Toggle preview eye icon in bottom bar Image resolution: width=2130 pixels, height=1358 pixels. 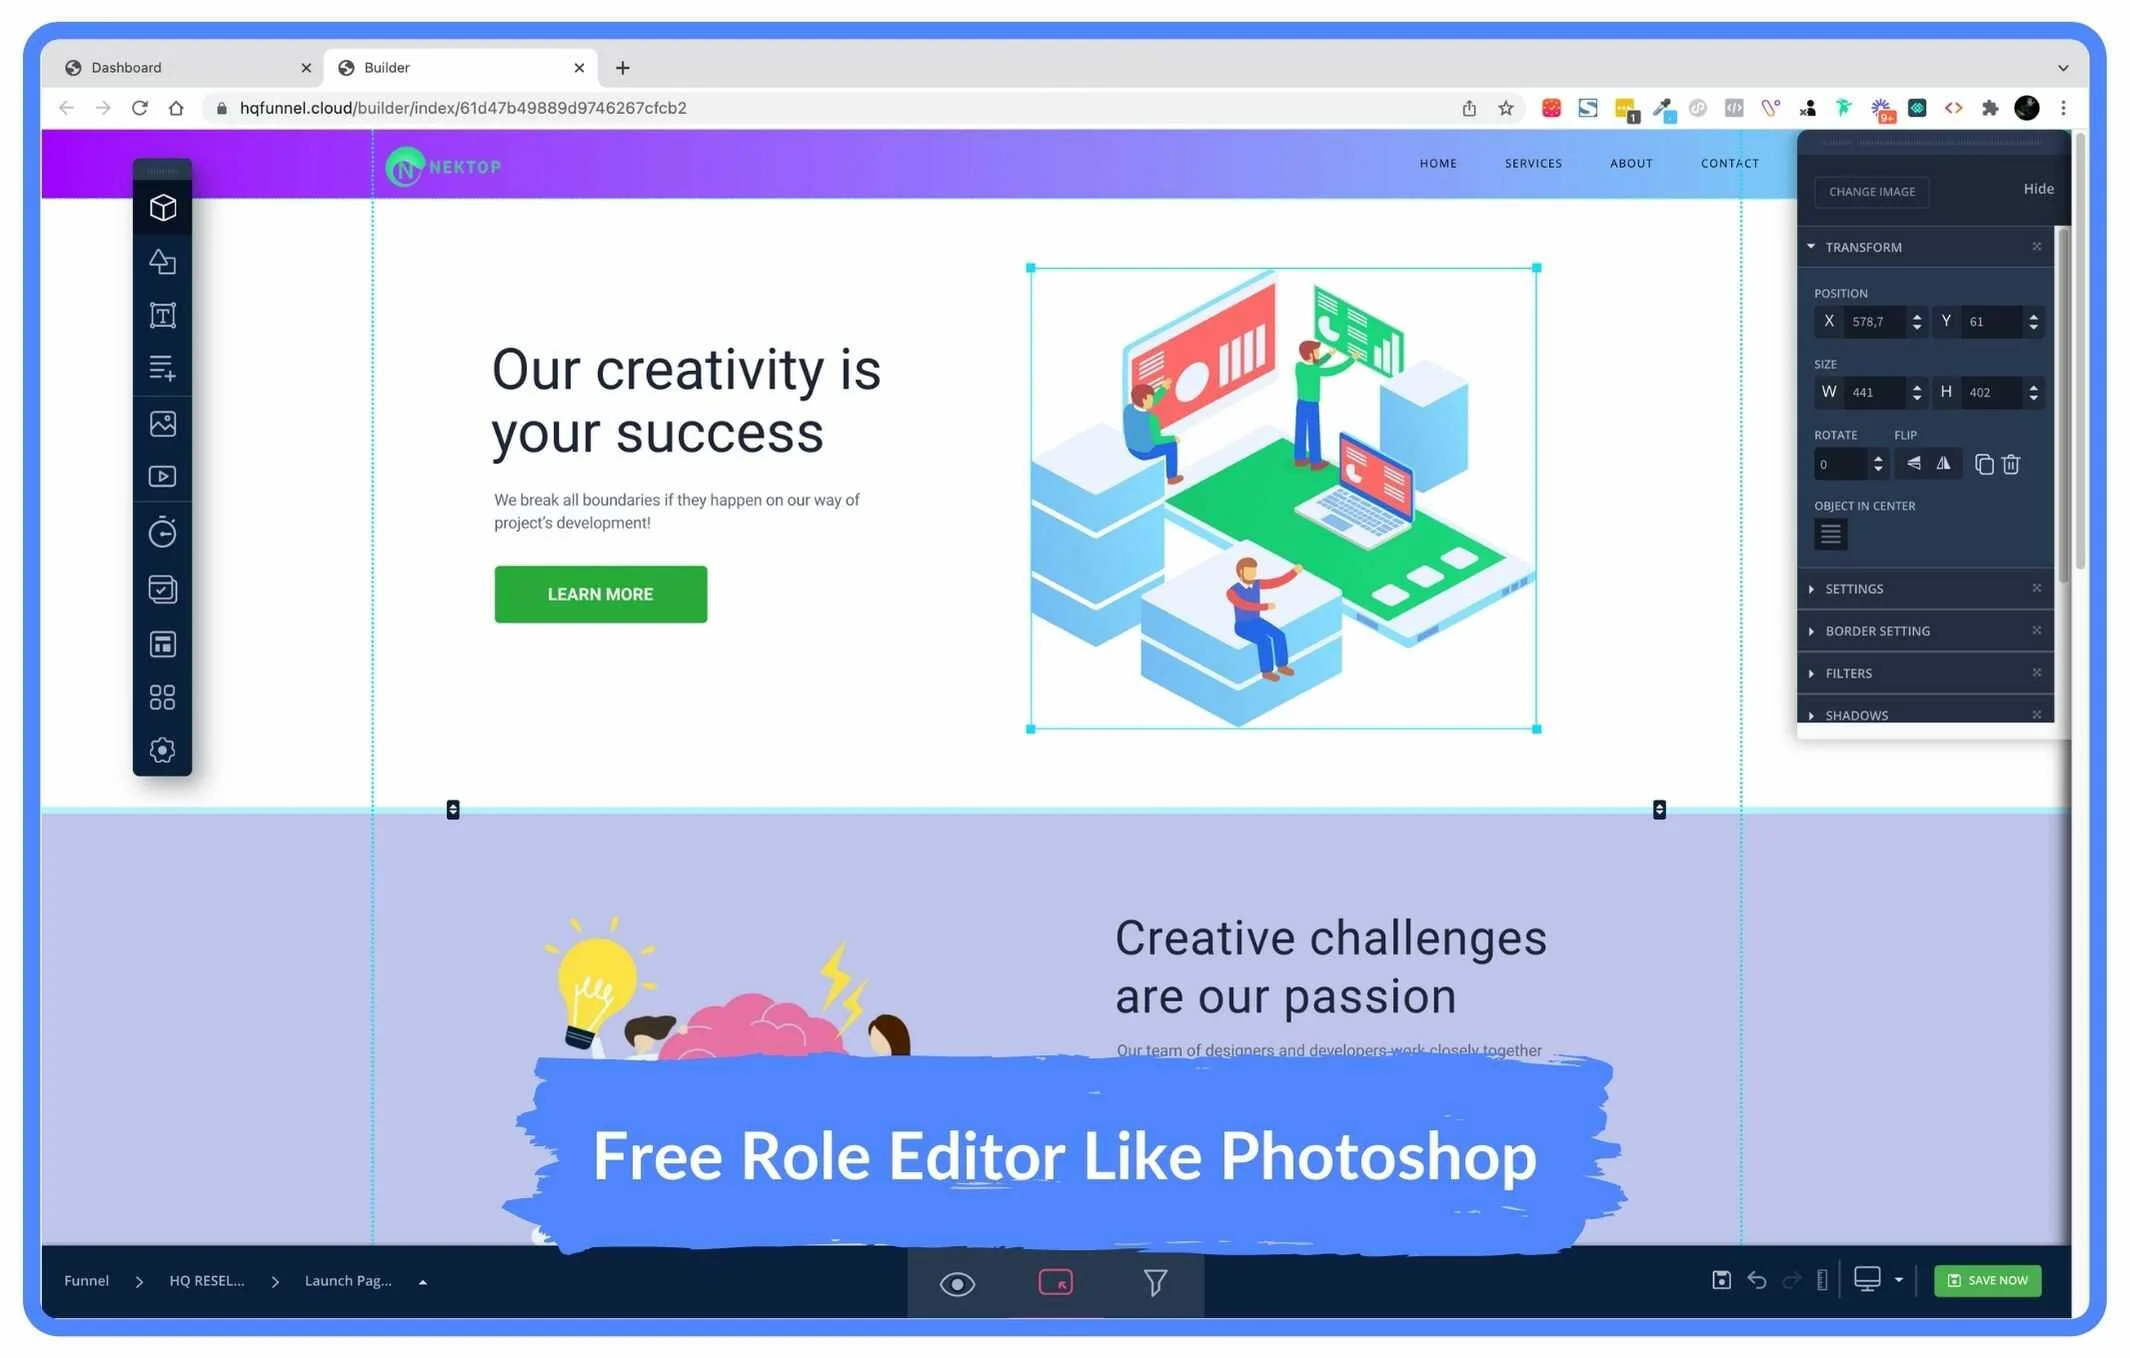tap(957, 1283)
